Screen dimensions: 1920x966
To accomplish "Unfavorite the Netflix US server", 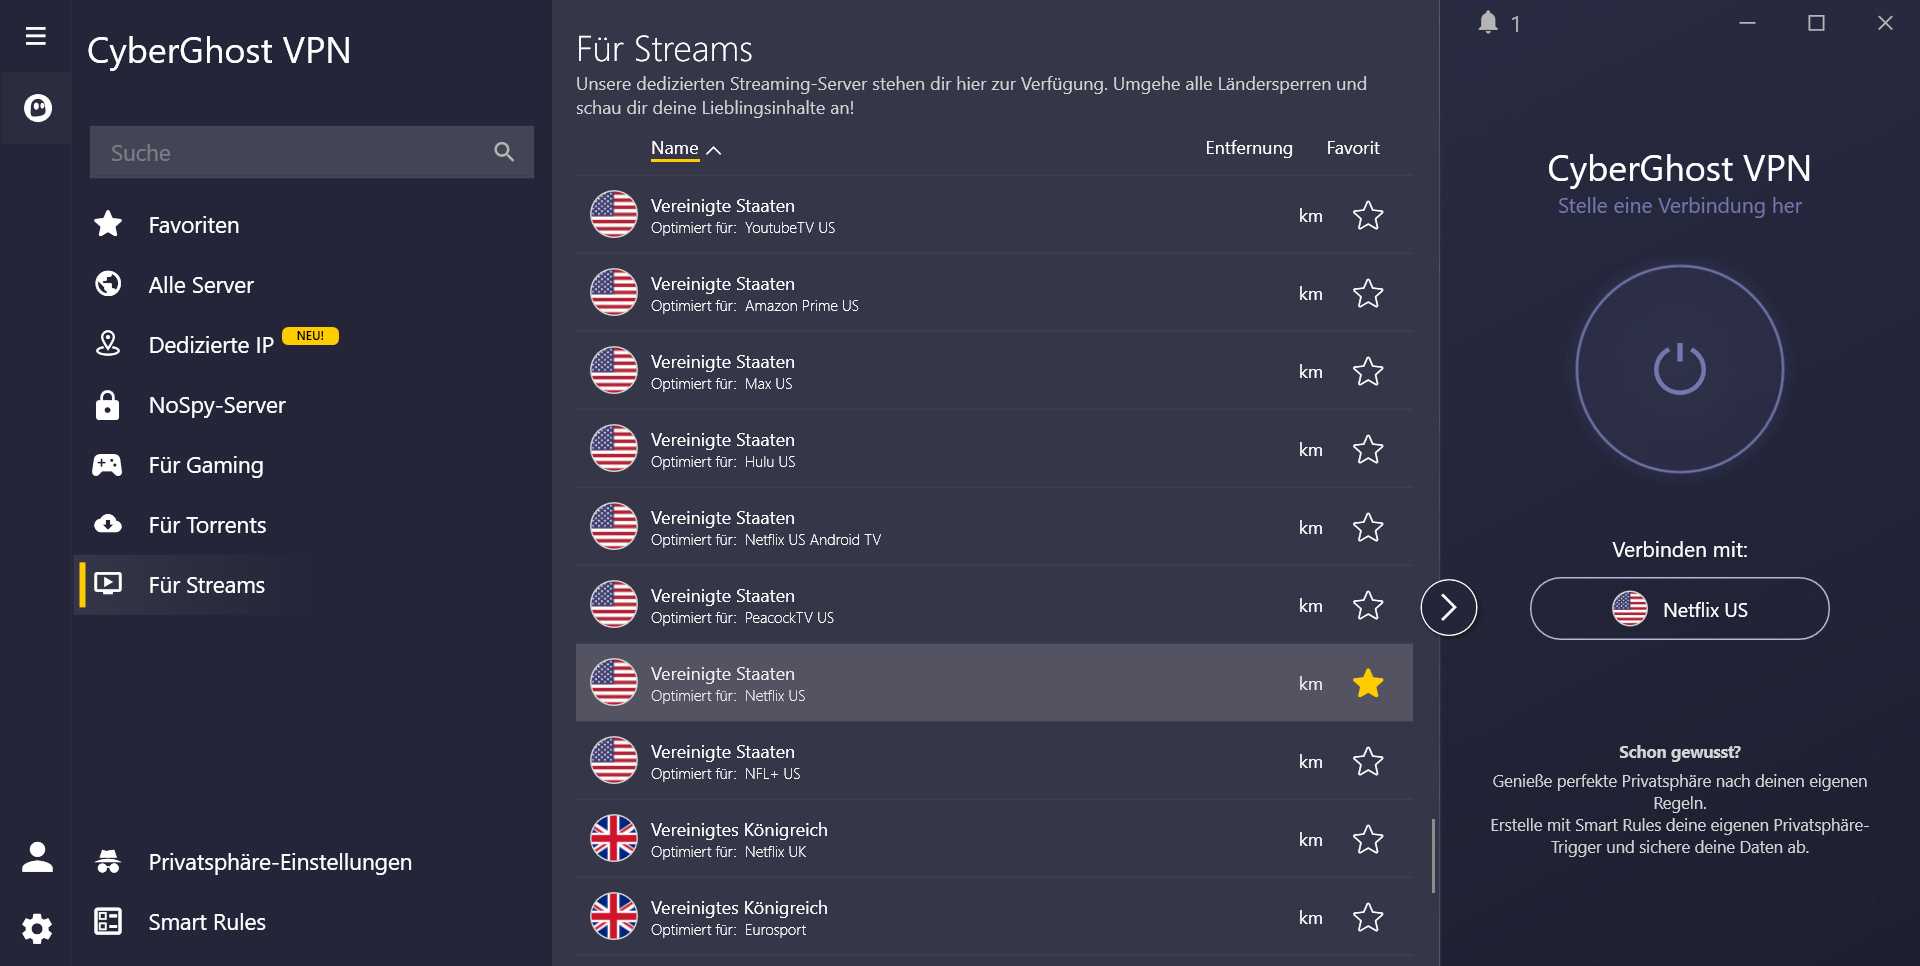I will tap(1368, 684).
